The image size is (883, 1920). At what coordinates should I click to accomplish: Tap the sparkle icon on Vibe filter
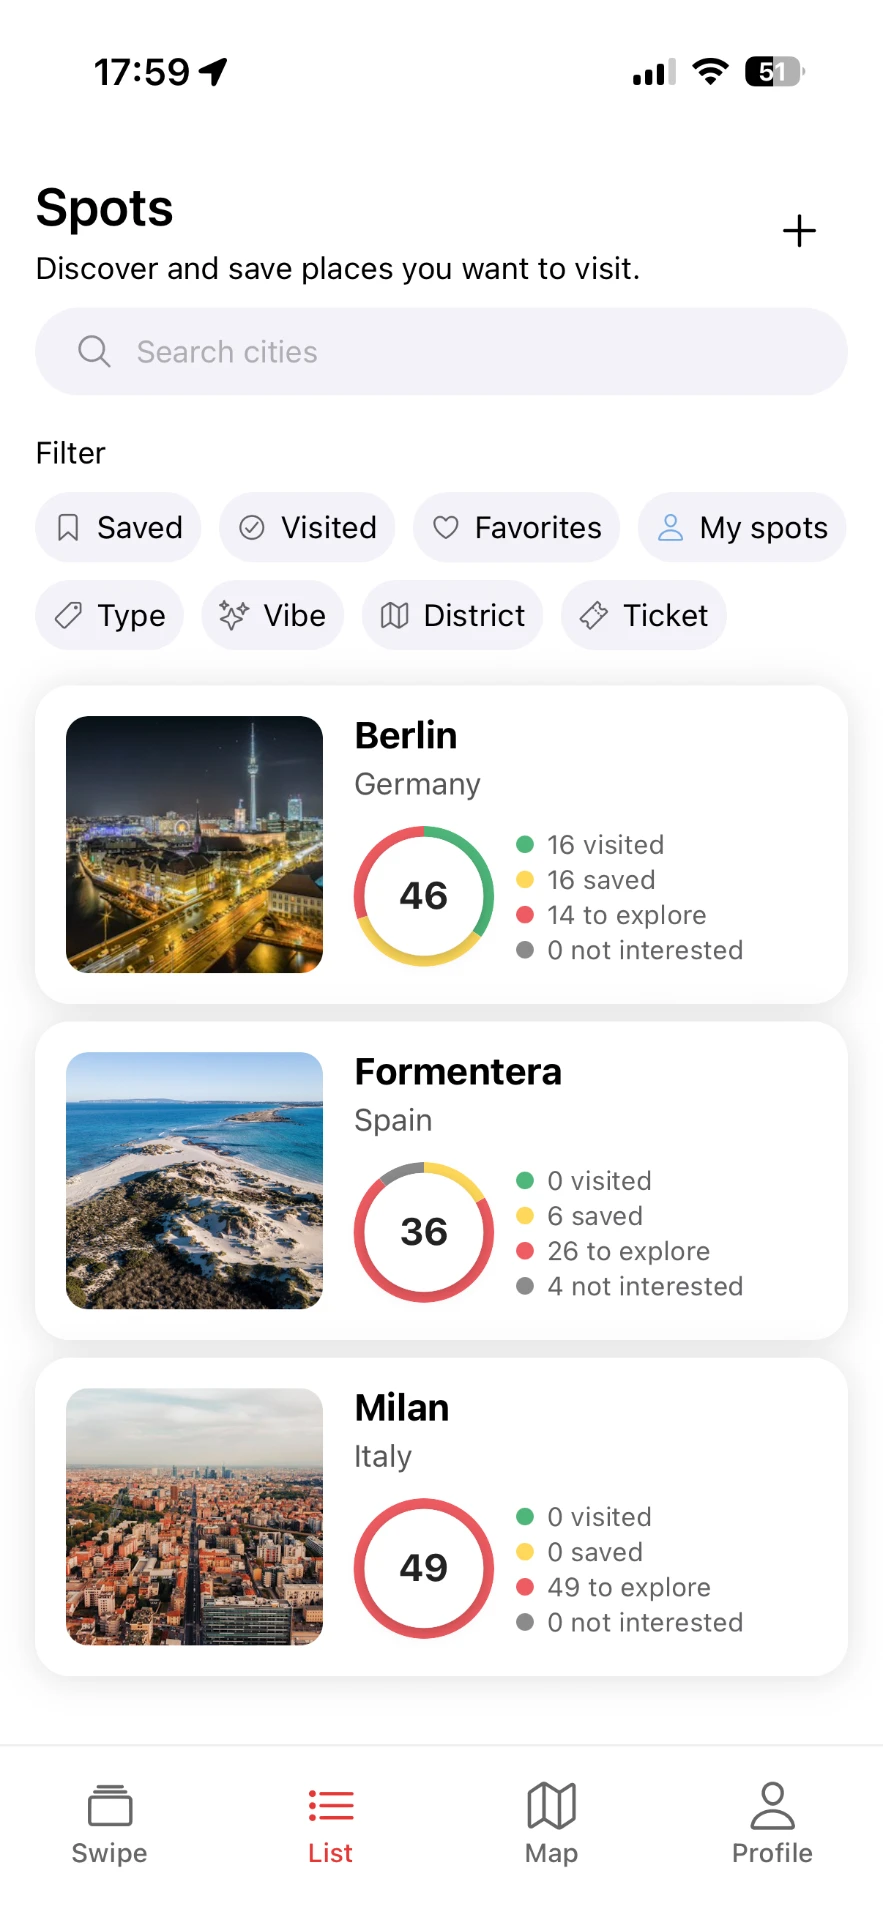click(x=233, y=615)
